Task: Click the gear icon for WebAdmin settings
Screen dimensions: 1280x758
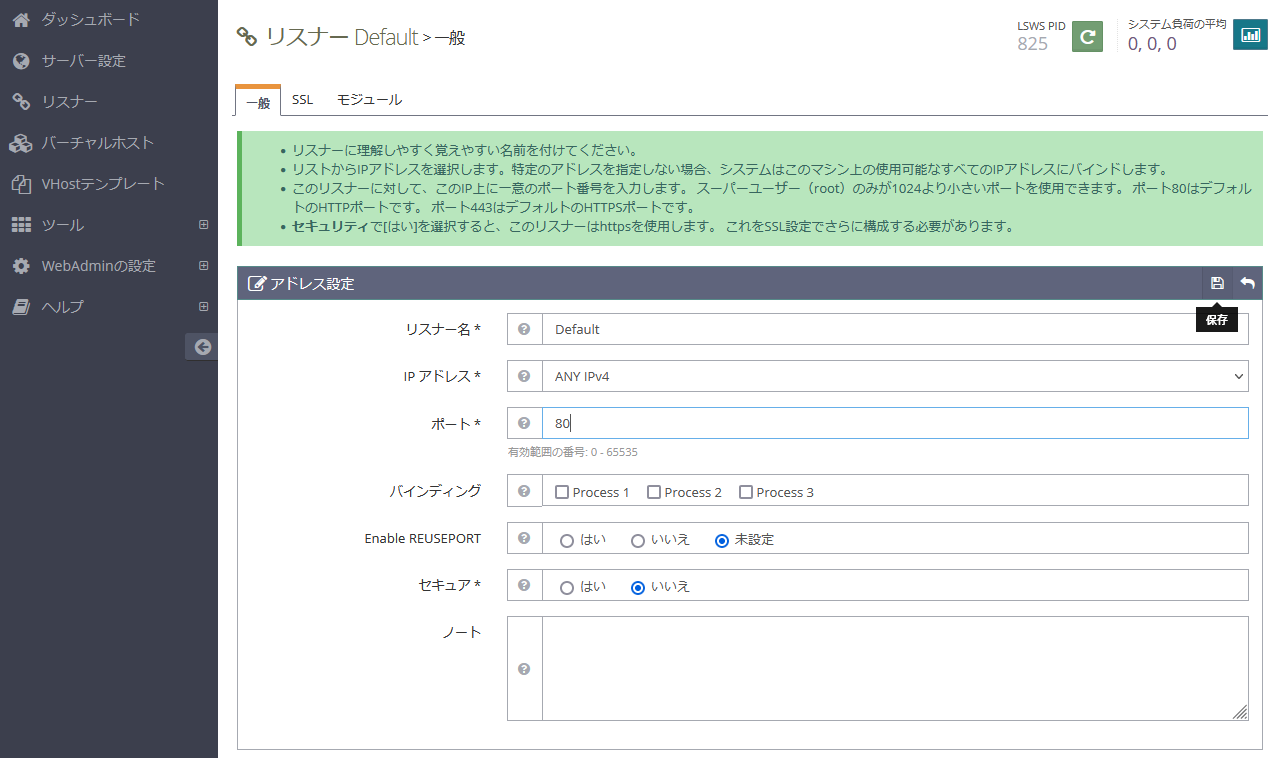Action: 21,266
